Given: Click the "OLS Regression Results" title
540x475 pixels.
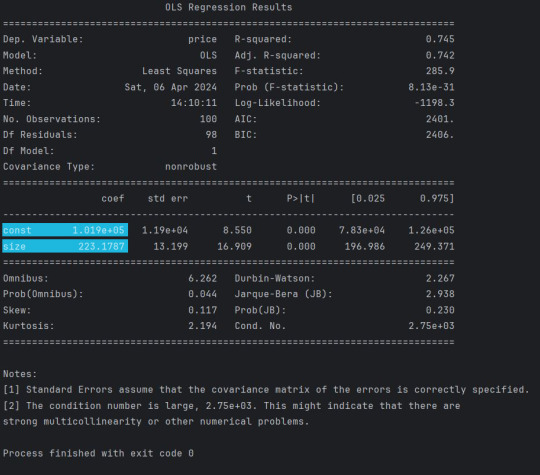Looking at the screenshot, I should coord(228,7).
